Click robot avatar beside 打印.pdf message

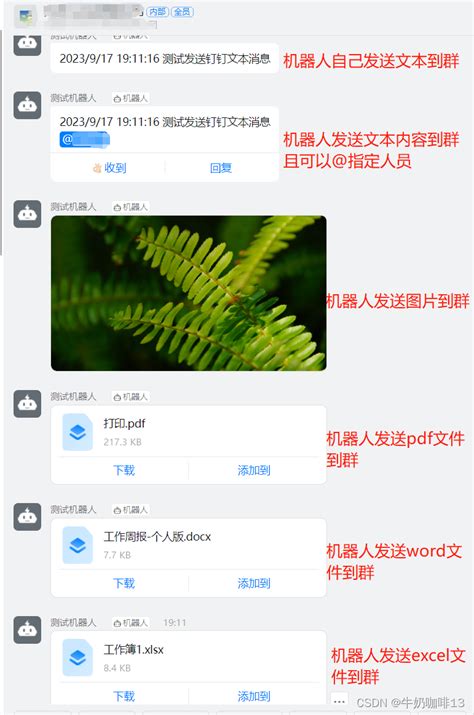pyautogui.click(x=27, y=404)
